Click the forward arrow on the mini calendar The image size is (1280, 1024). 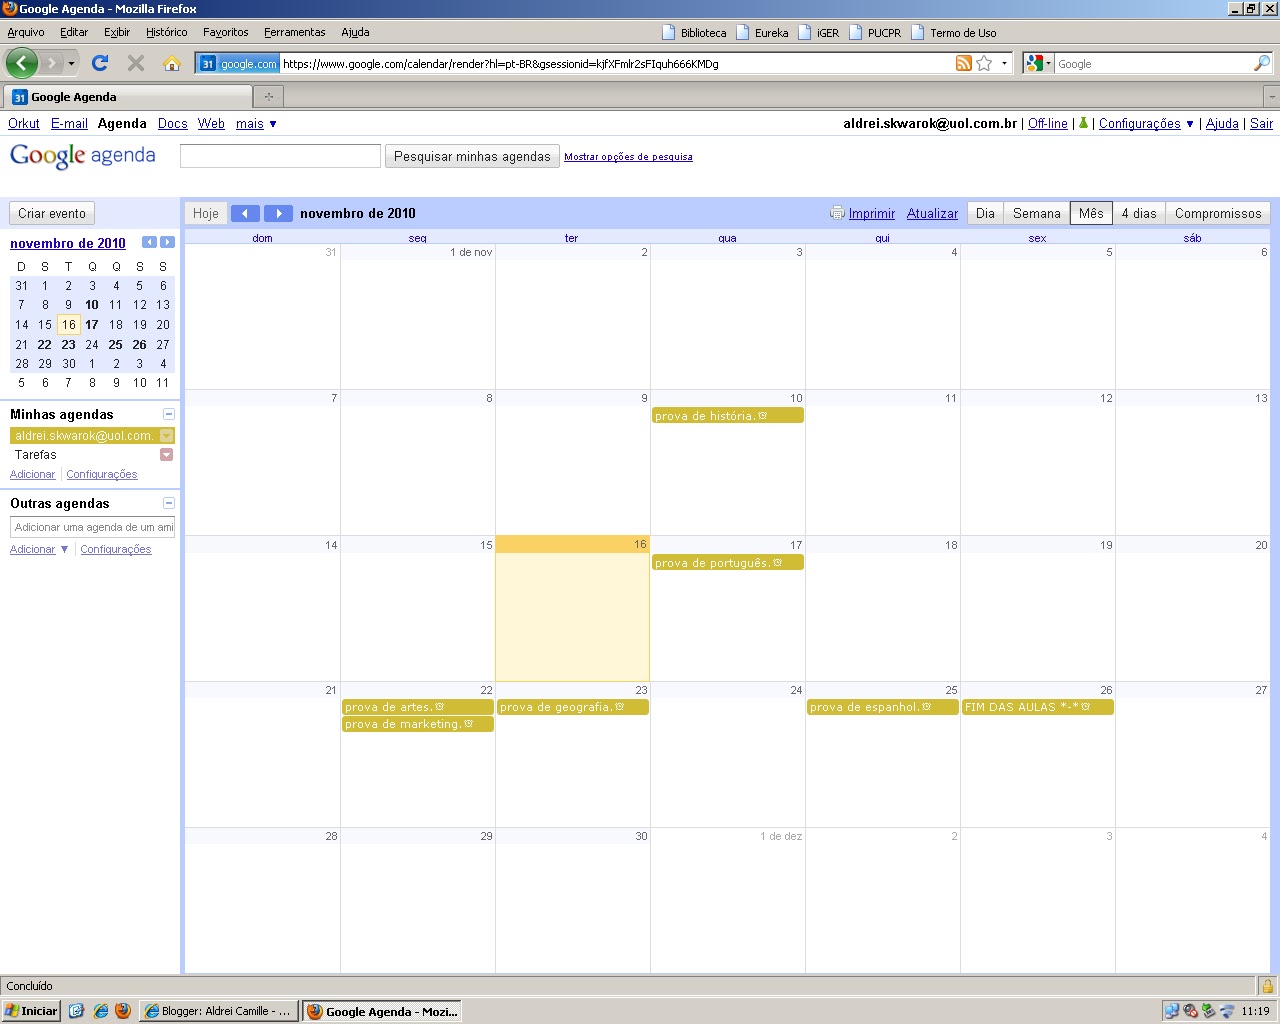[x=168, y=242]
